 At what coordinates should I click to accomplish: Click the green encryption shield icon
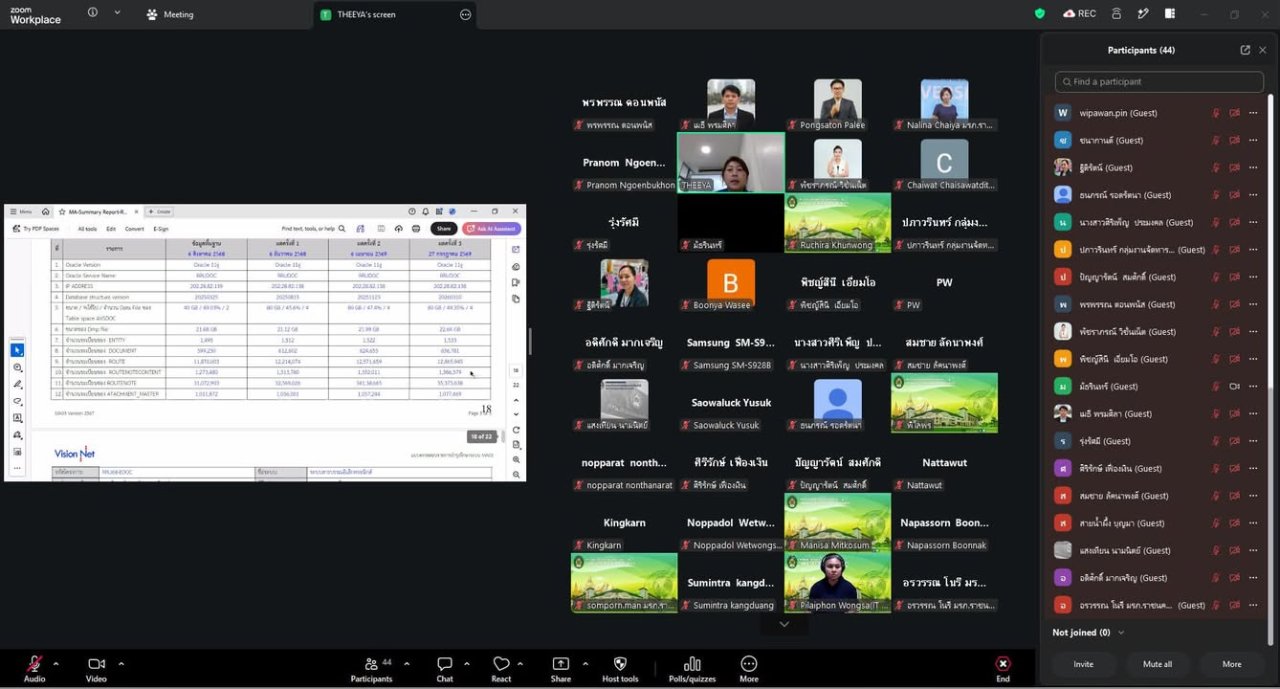point(1040,14)
